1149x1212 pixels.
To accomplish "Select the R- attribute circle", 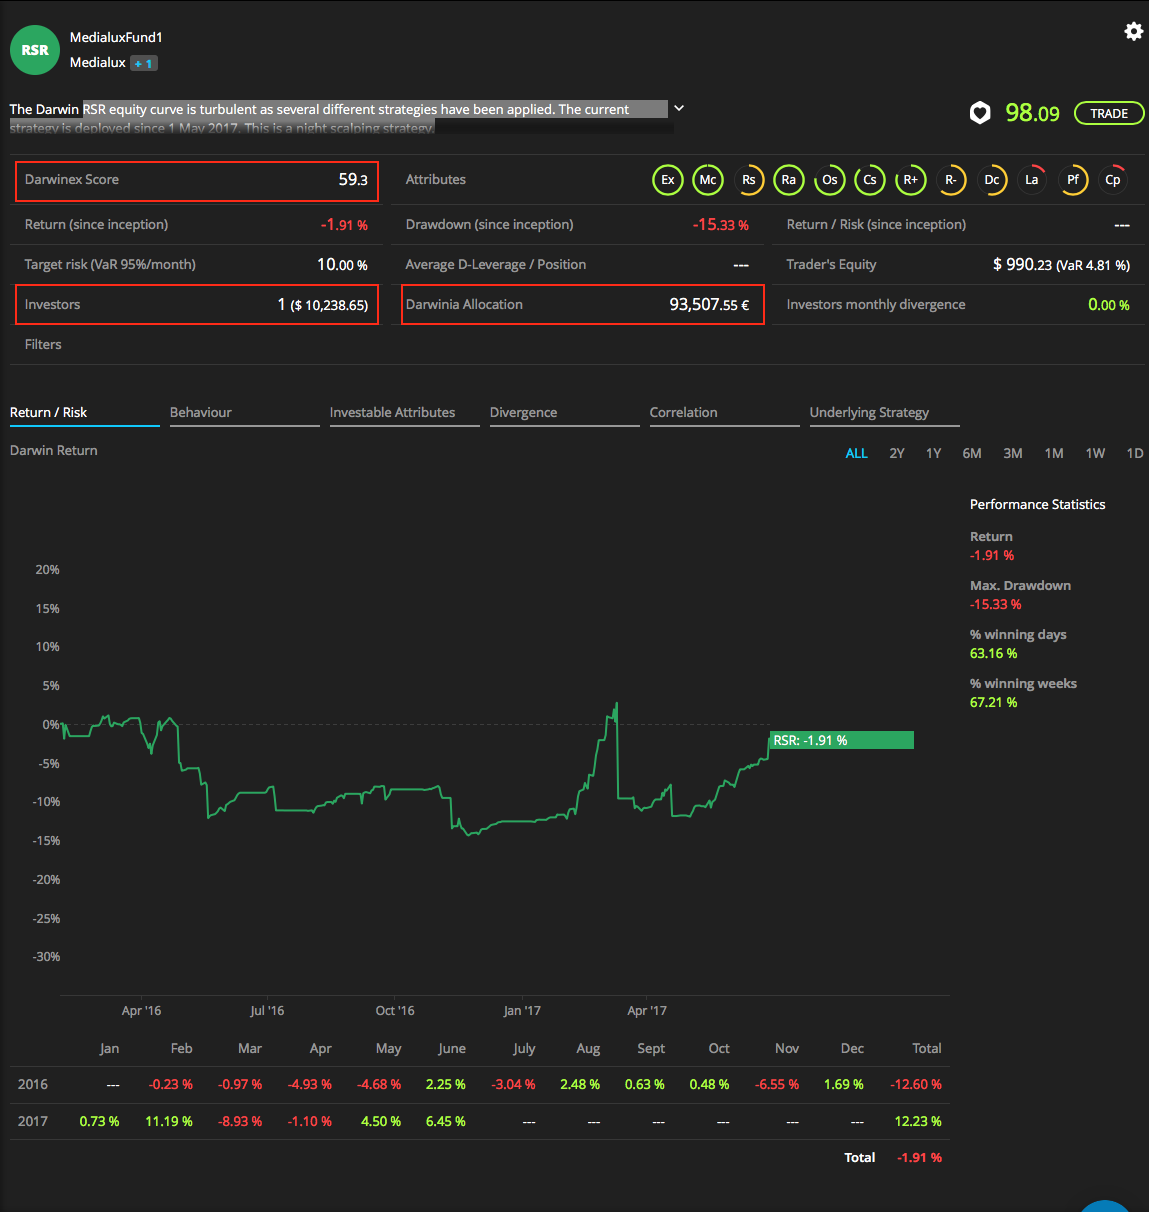I will tap(951, 180).
